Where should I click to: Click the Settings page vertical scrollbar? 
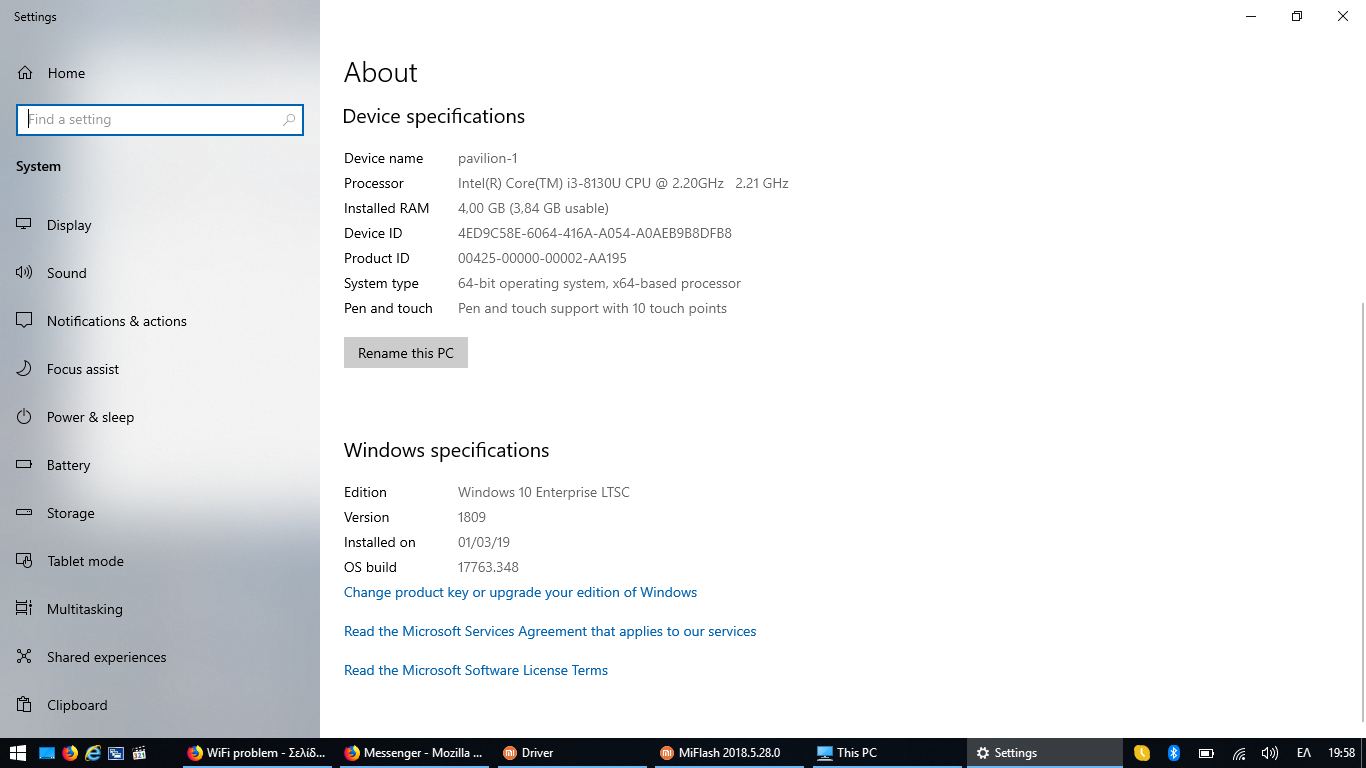pyautogui.click(x=1362, y=510)
